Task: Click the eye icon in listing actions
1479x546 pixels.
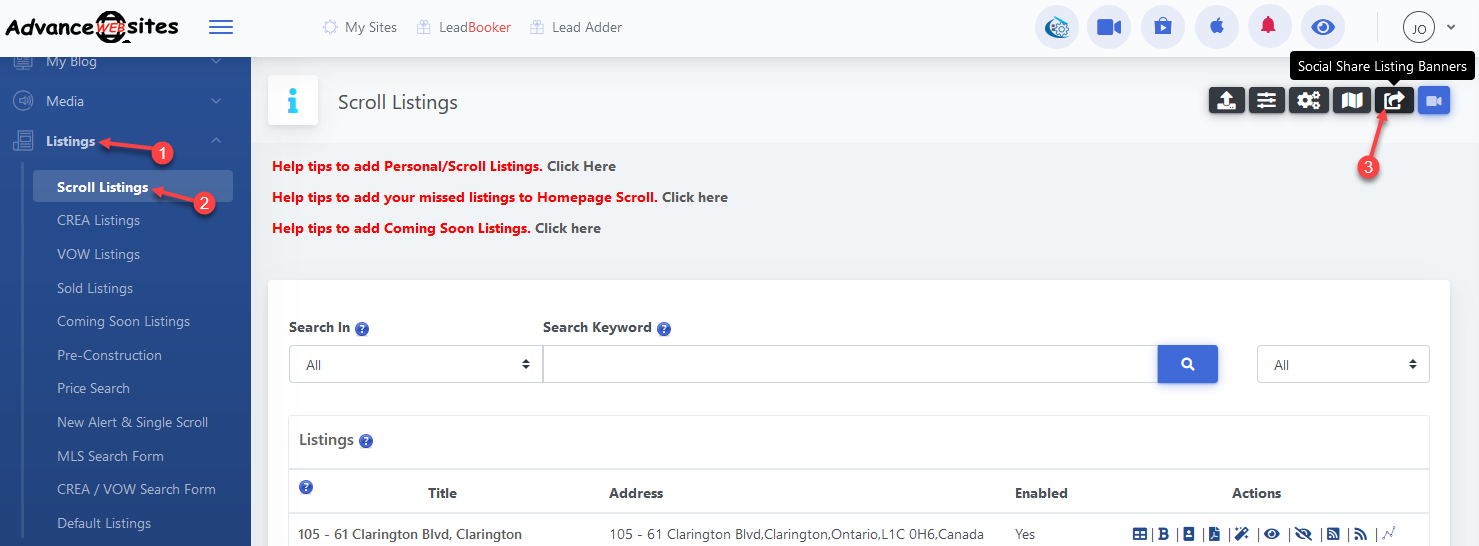Action: click(x=1271, y=534)
